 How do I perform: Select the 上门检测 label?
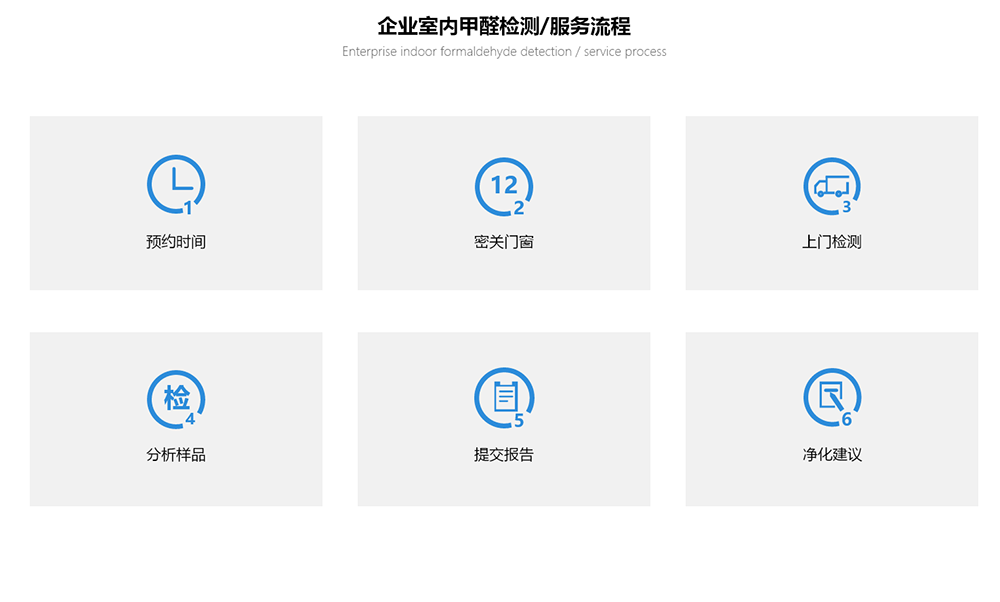click(832, 242)
